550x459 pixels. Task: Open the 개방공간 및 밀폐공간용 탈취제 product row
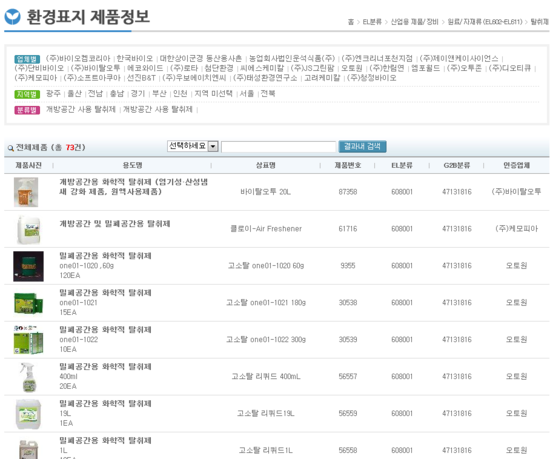point(276,229)
